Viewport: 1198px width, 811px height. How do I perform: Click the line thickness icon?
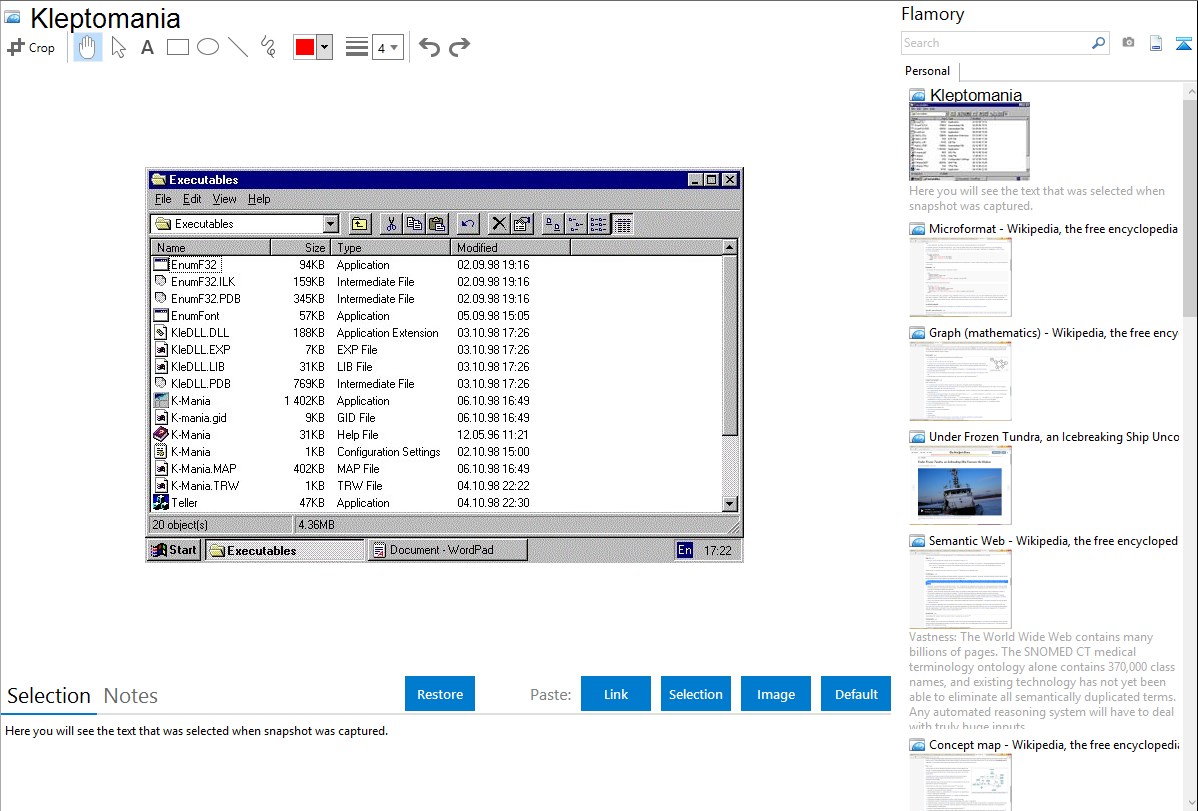point(356,47)
